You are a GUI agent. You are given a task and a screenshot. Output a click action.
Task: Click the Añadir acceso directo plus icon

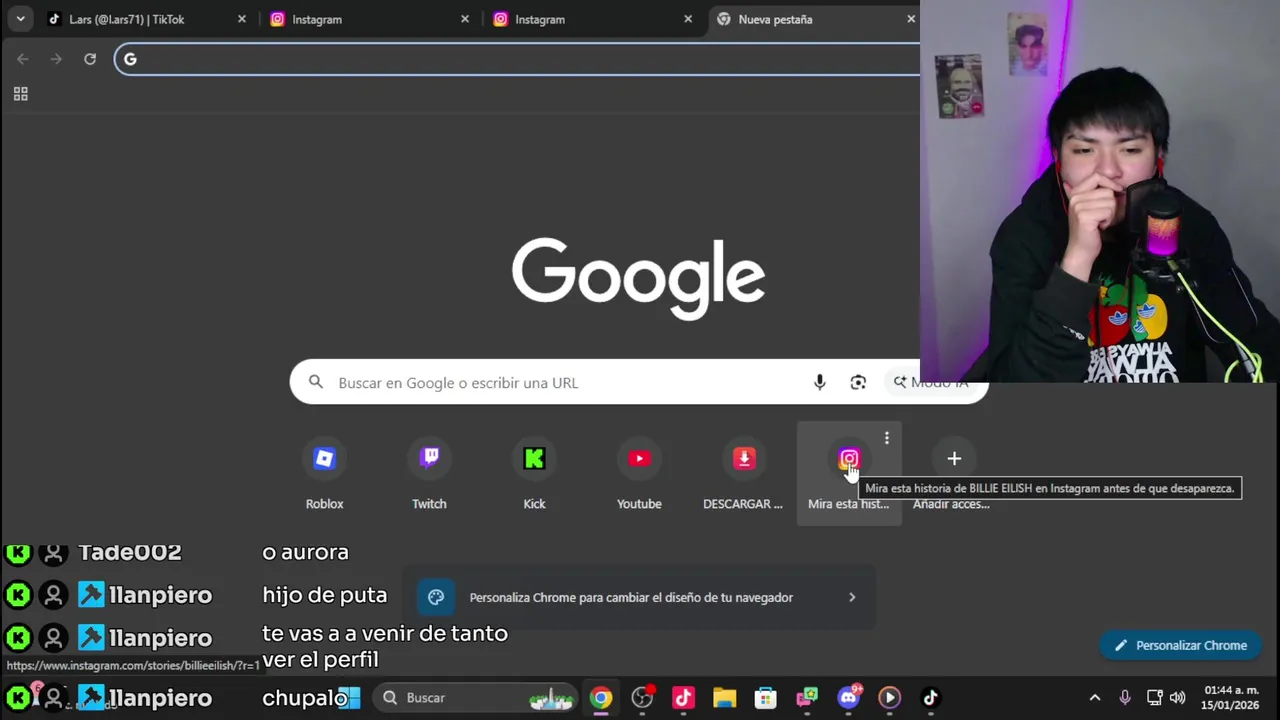point(954,458)
